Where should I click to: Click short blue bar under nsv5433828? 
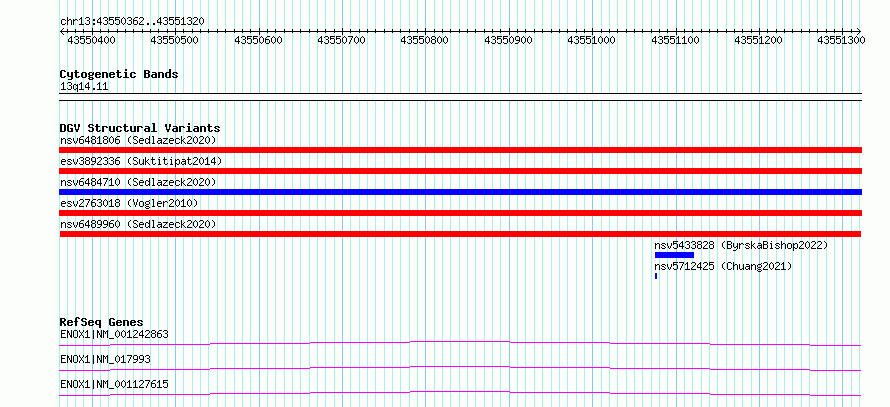point(674,255)
